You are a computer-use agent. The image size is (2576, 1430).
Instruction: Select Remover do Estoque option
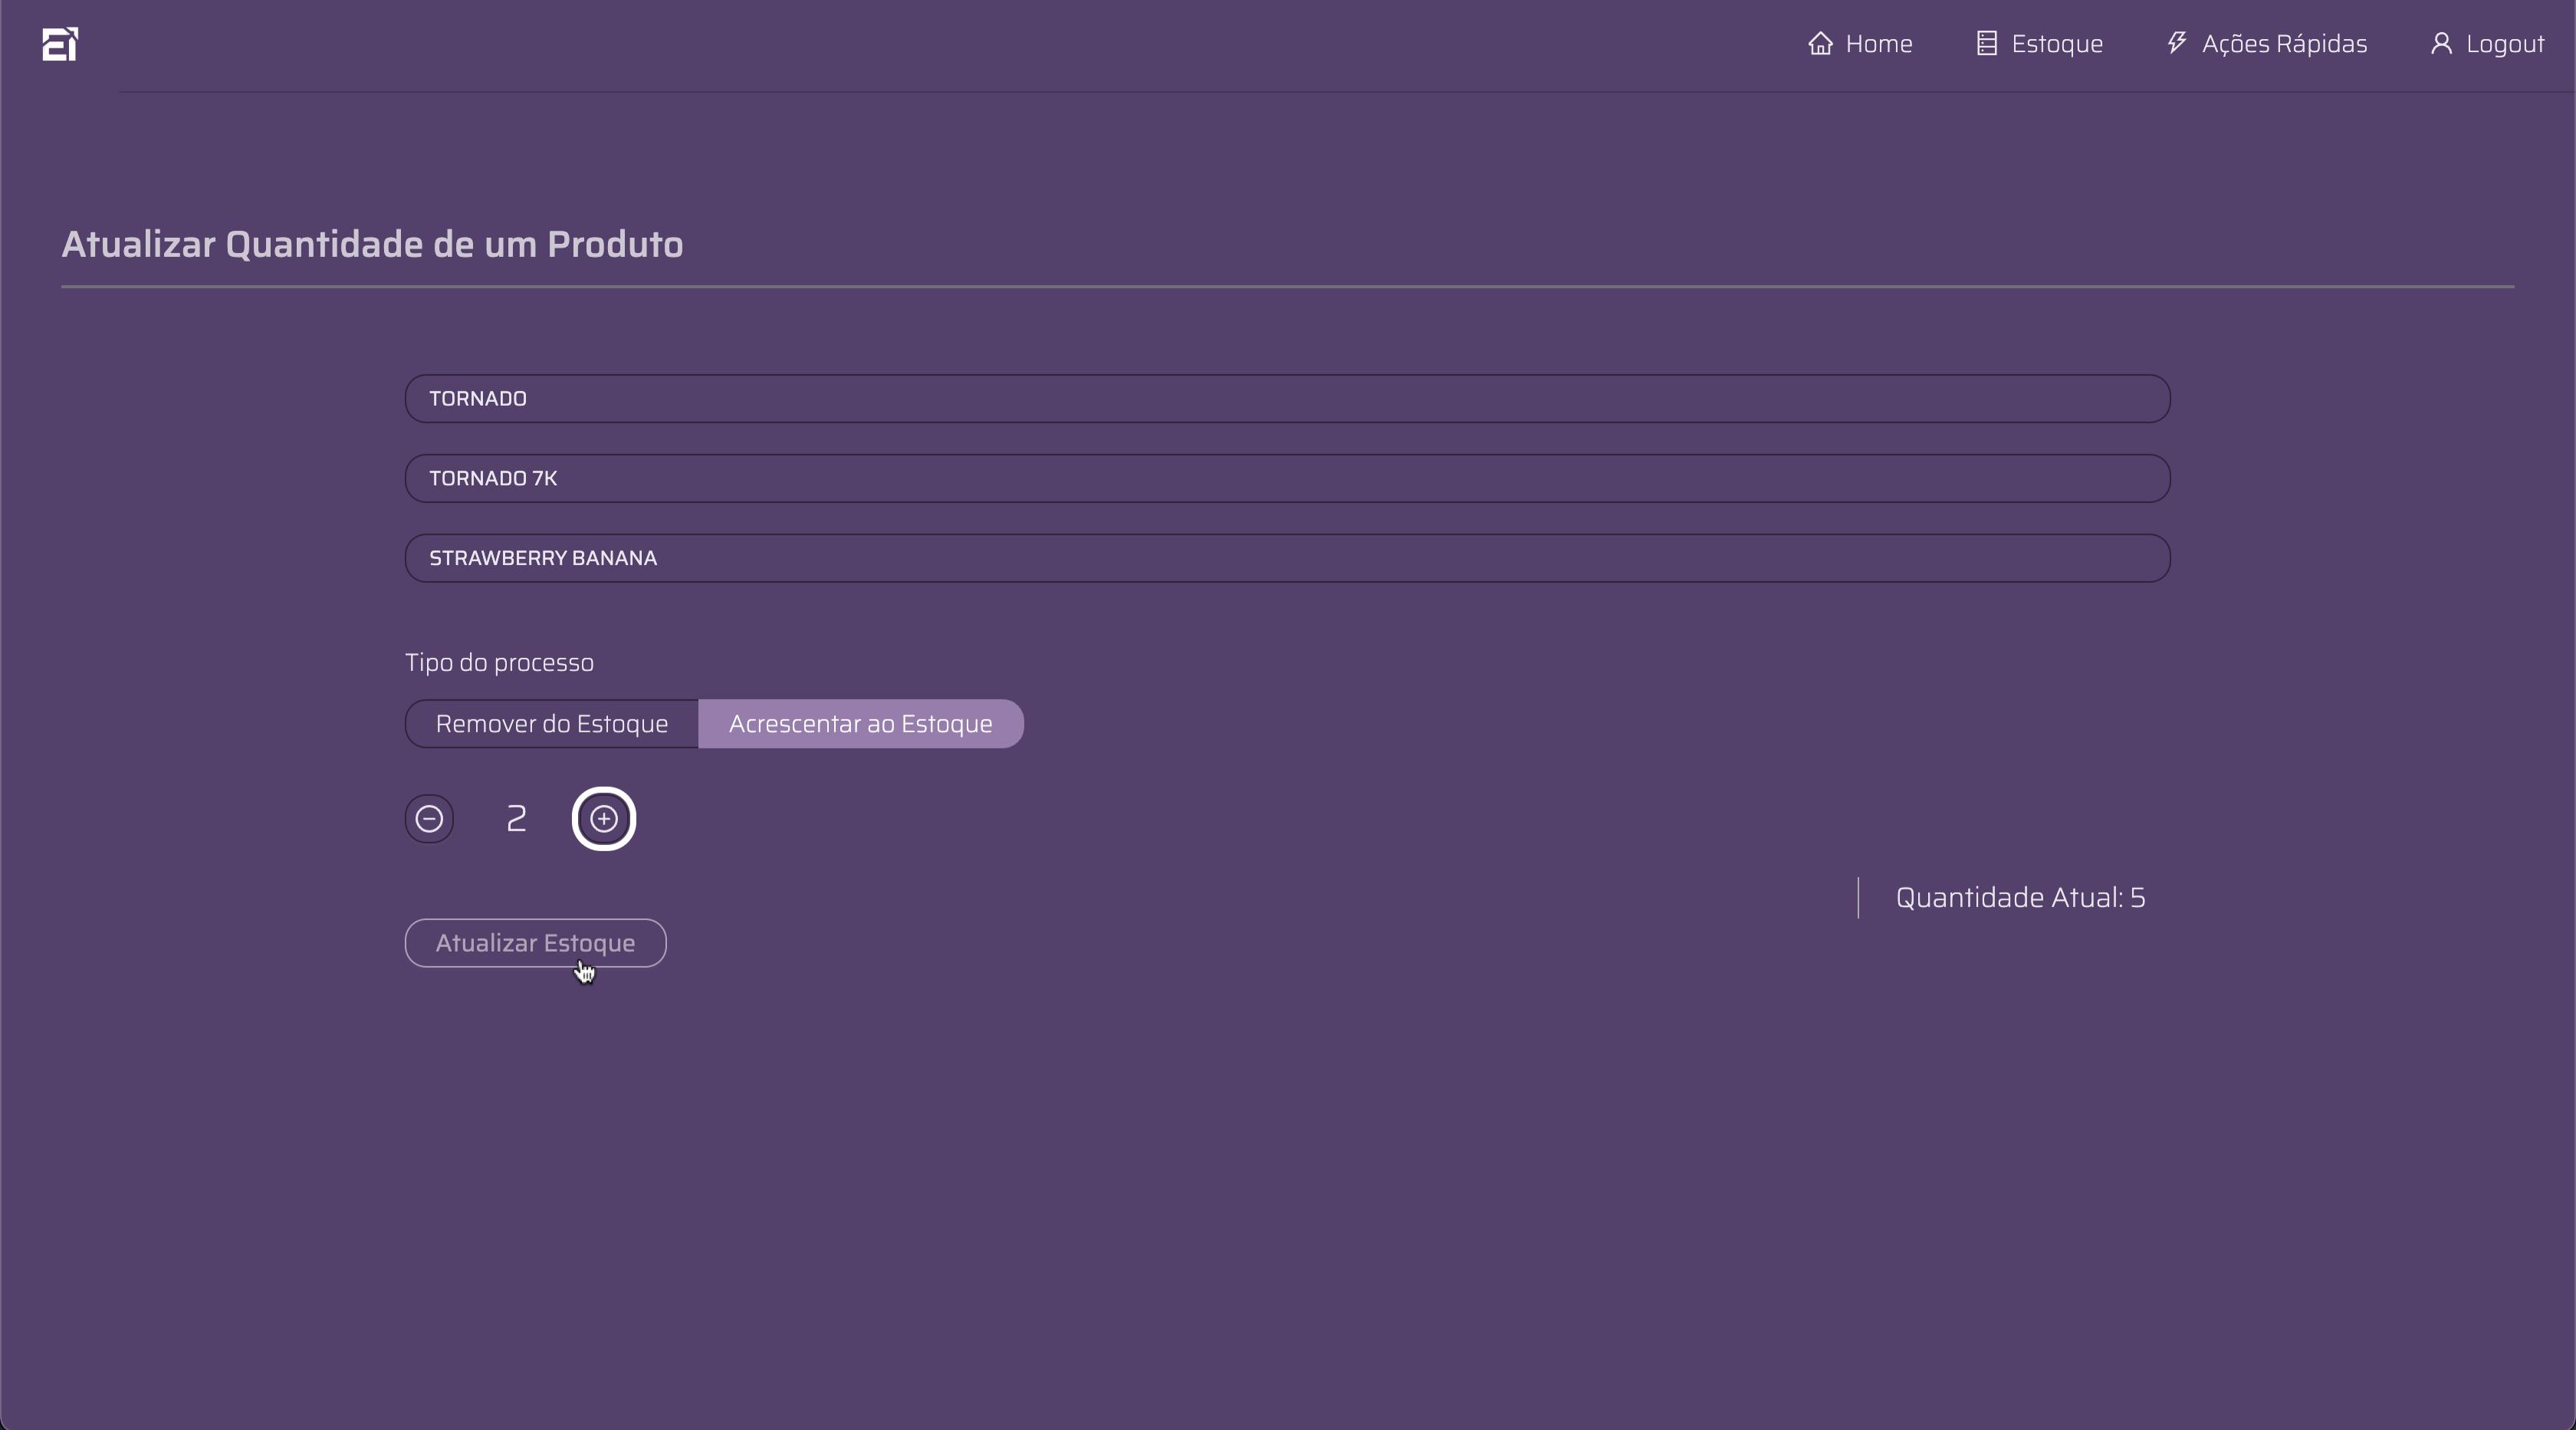click(552, 724)
